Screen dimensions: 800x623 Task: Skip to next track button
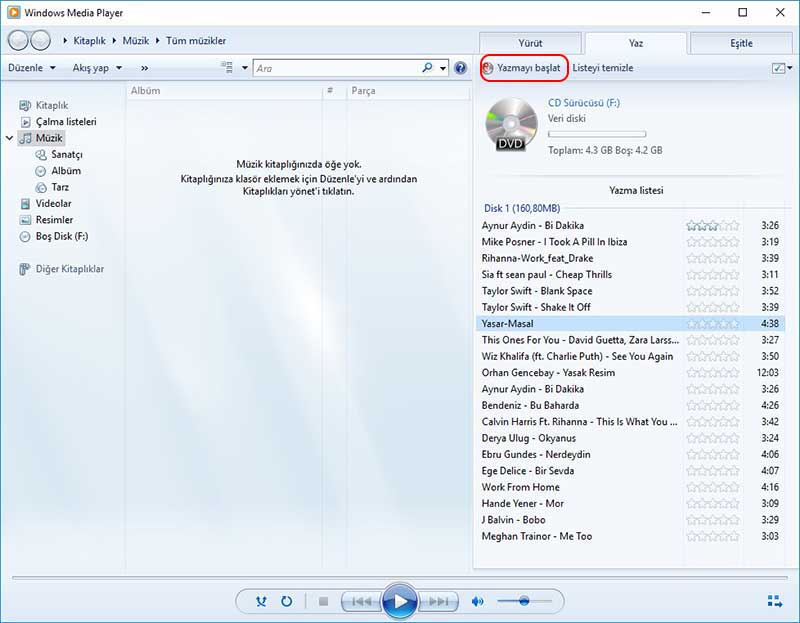tap(438, 601)
